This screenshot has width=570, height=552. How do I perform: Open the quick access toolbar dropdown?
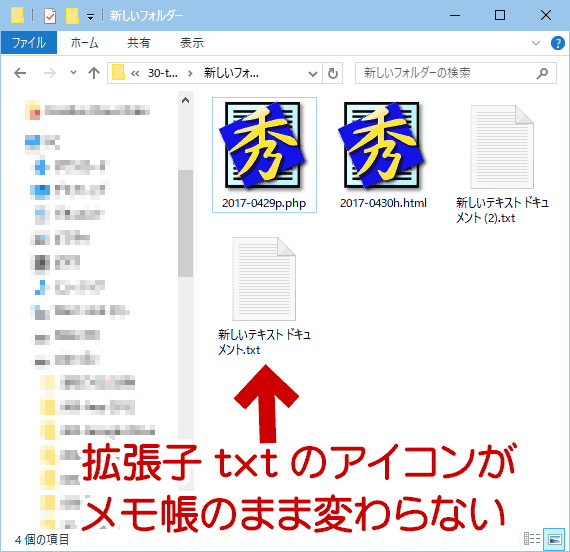pos(90,16)
